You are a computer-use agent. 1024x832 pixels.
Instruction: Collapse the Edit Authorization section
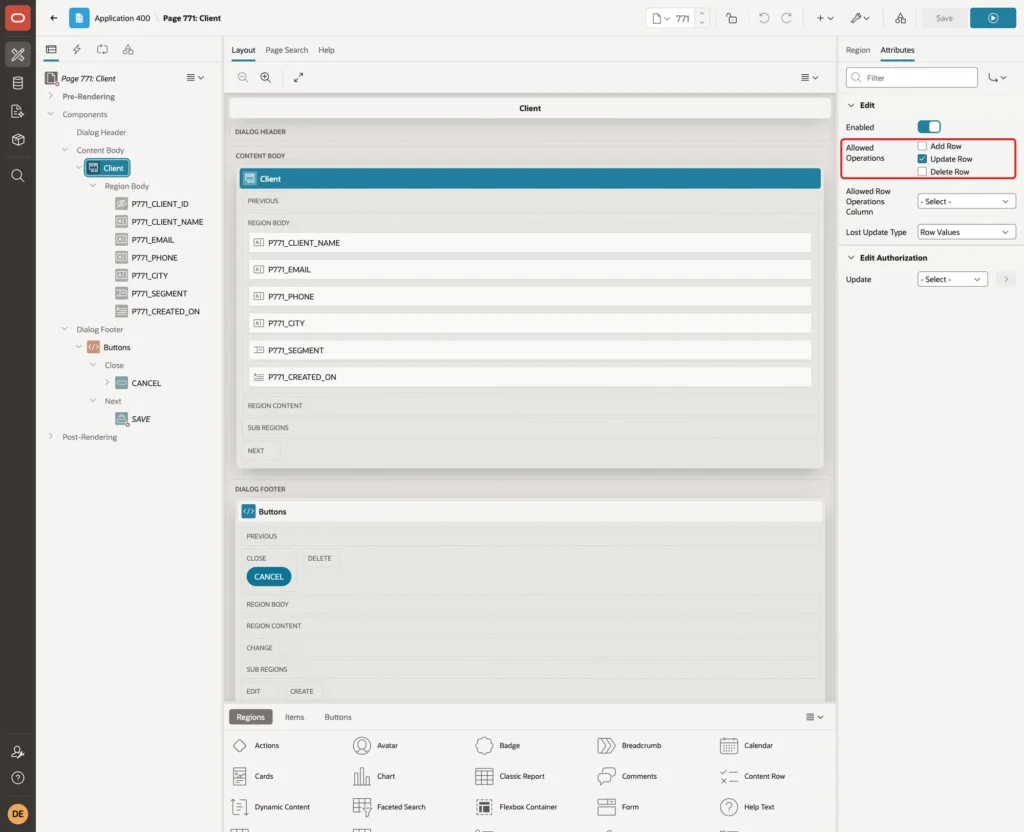pos(850,257)
